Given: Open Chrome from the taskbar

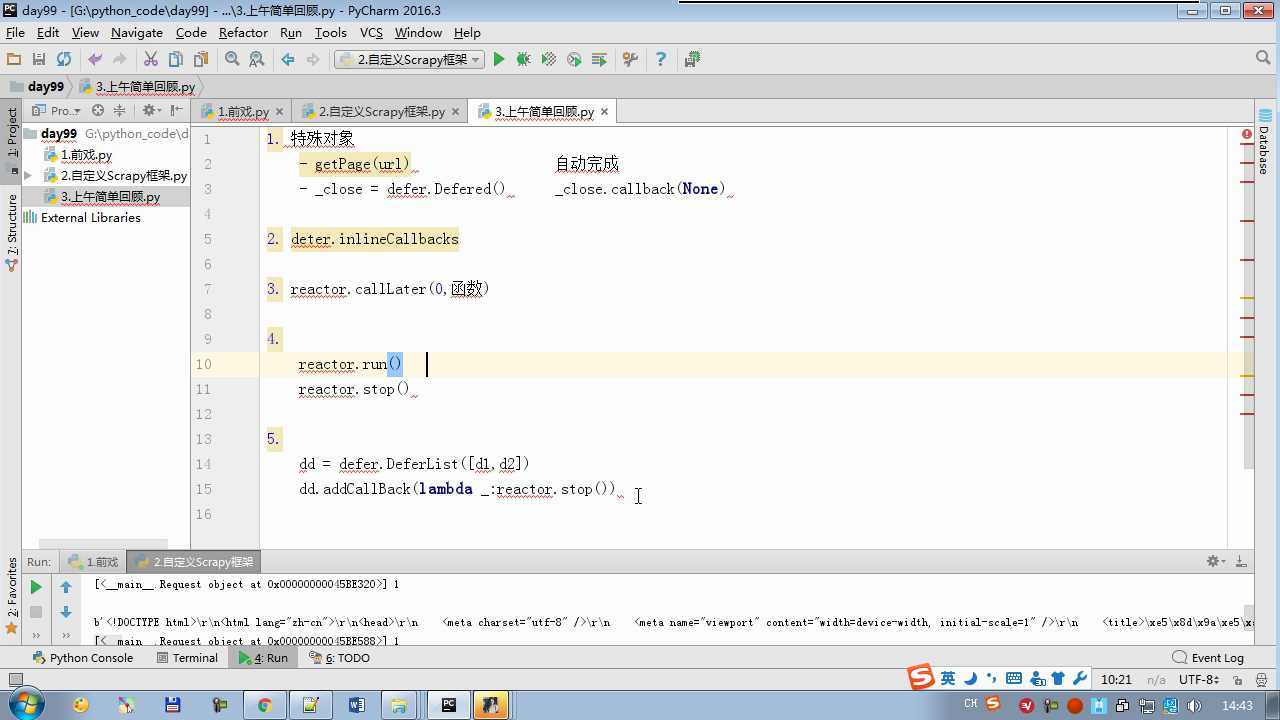Looking at the screenshot, I should pyautogui.click(x=264, y=705).
